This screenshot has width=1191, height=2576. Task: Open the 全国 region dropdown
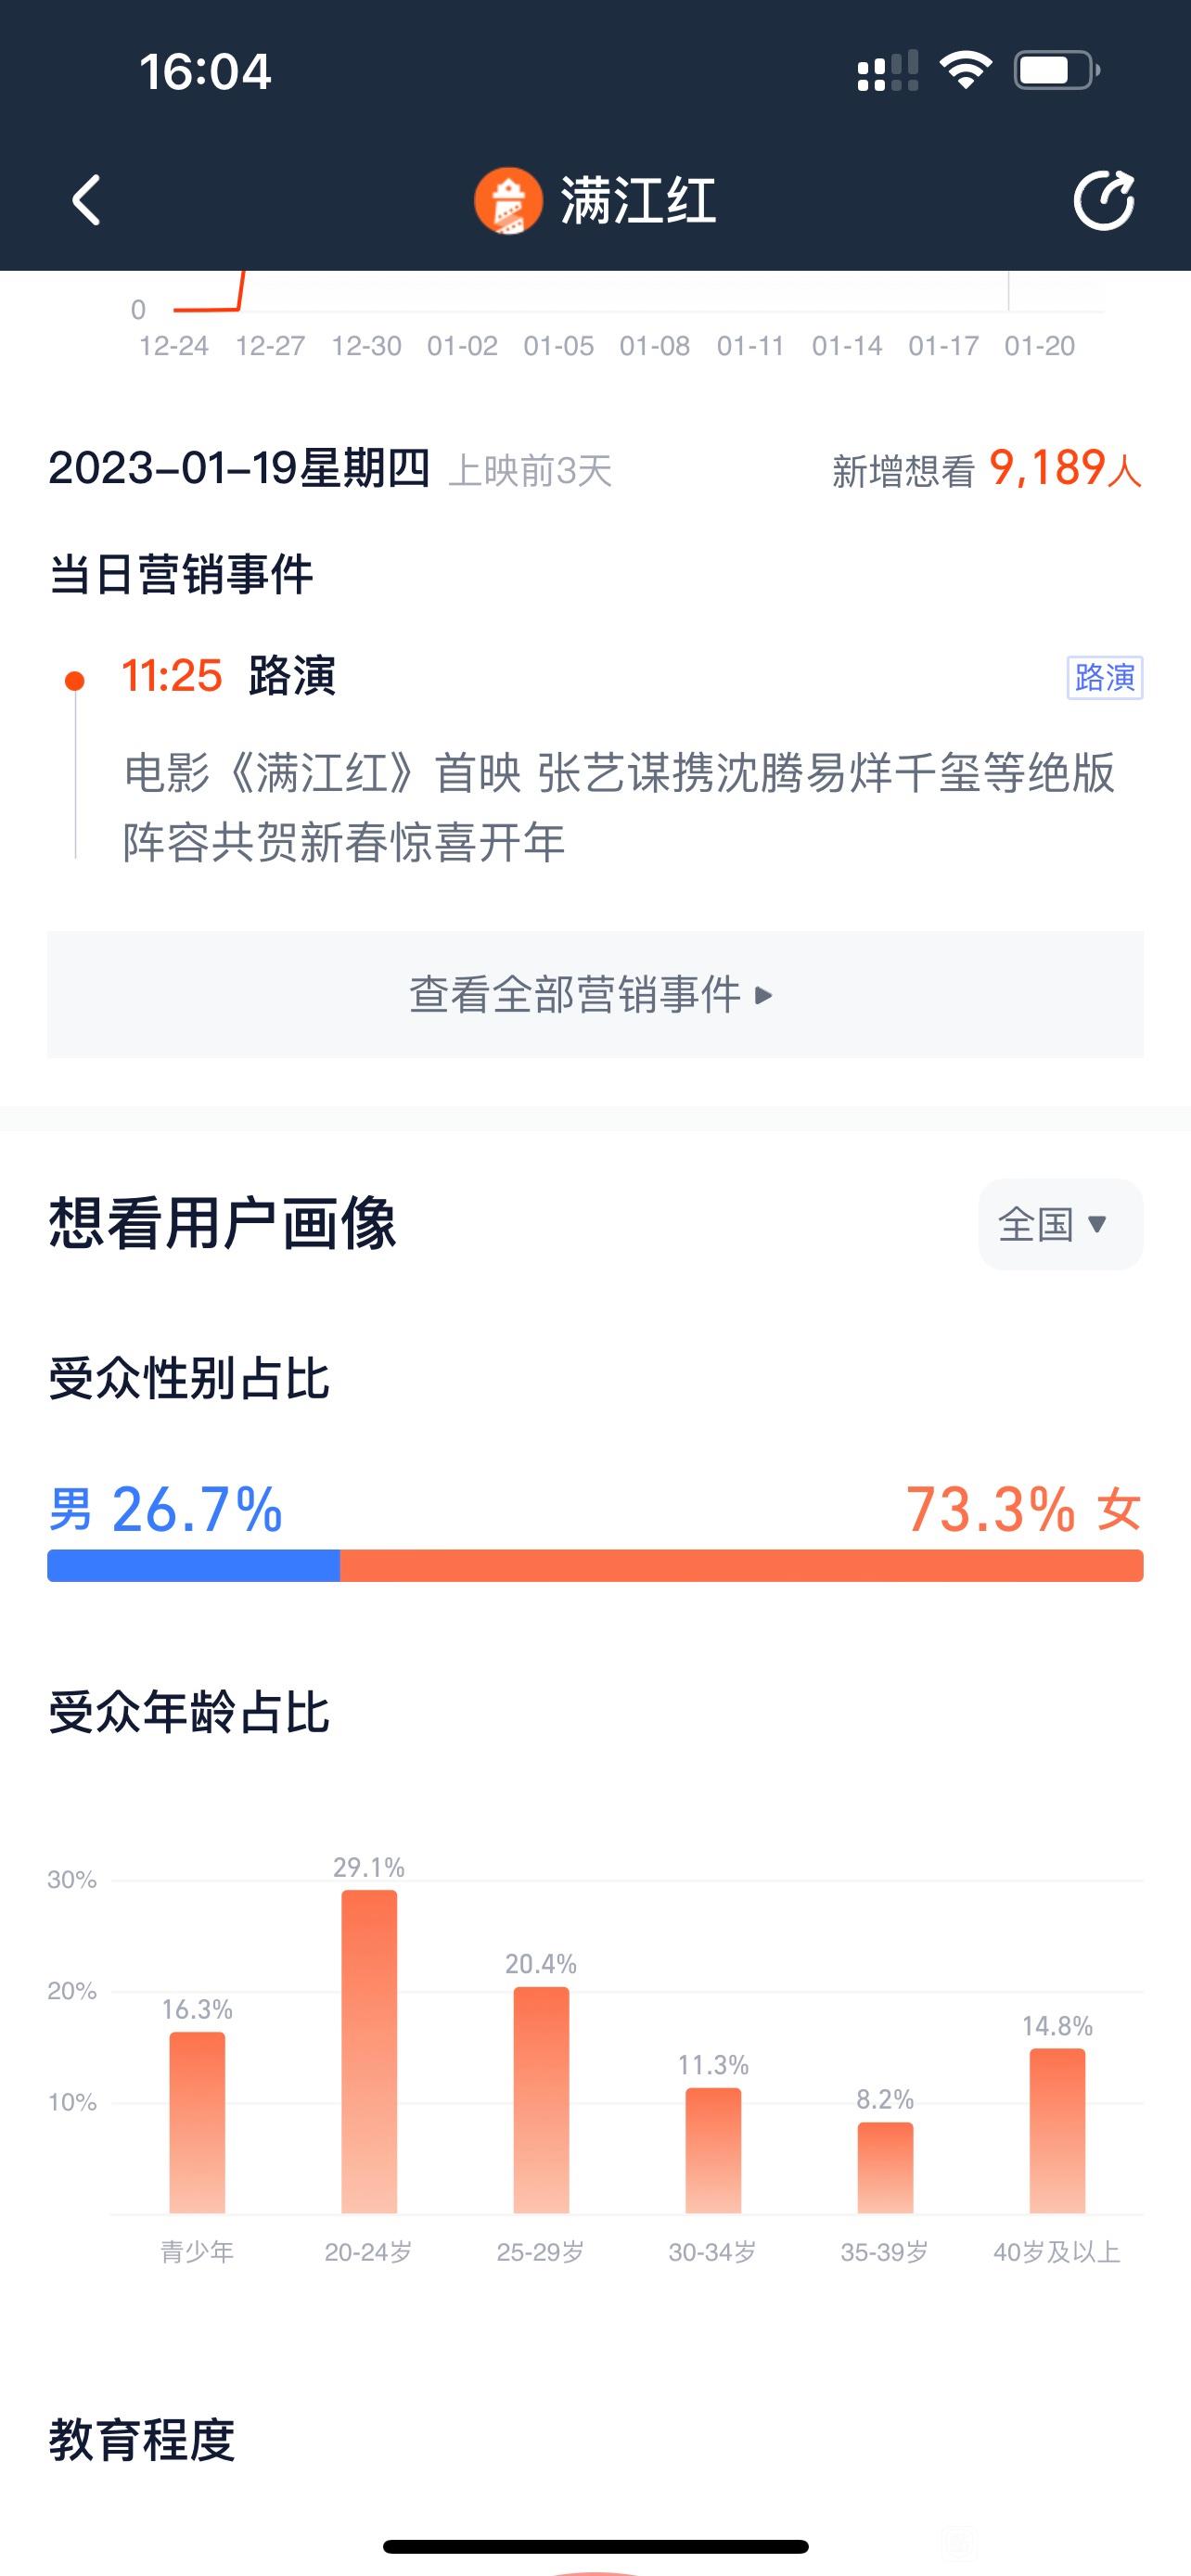1060,1224
